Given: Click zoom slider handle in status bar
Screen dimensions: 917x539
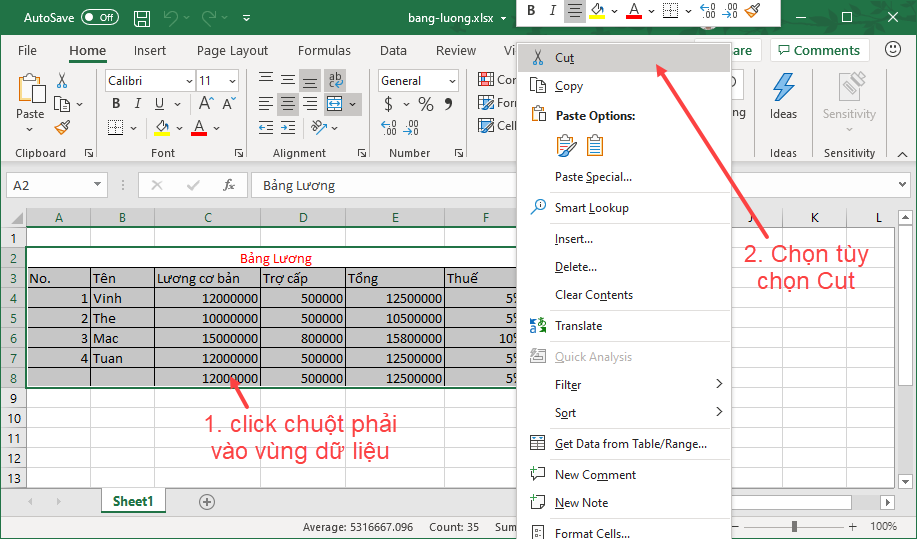Looking at the screenshot, I should click(x=794, y=527).
